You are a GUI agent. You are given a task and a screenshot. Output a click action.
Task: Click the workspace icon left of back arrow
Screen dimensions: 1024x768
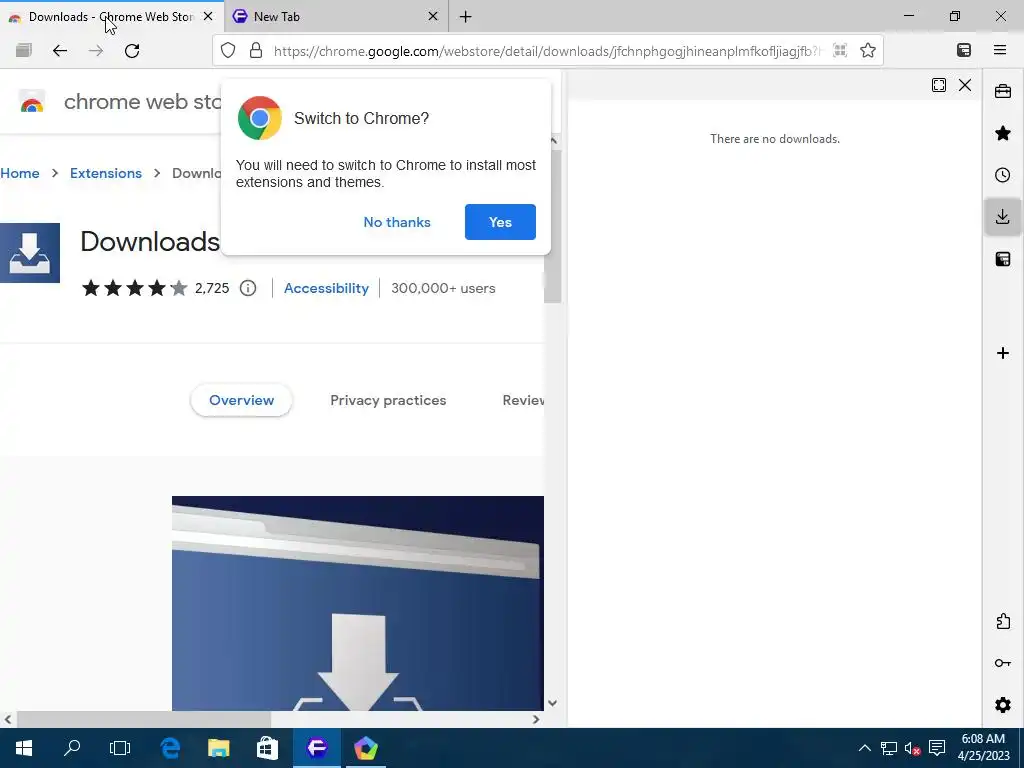click(24, 50)
